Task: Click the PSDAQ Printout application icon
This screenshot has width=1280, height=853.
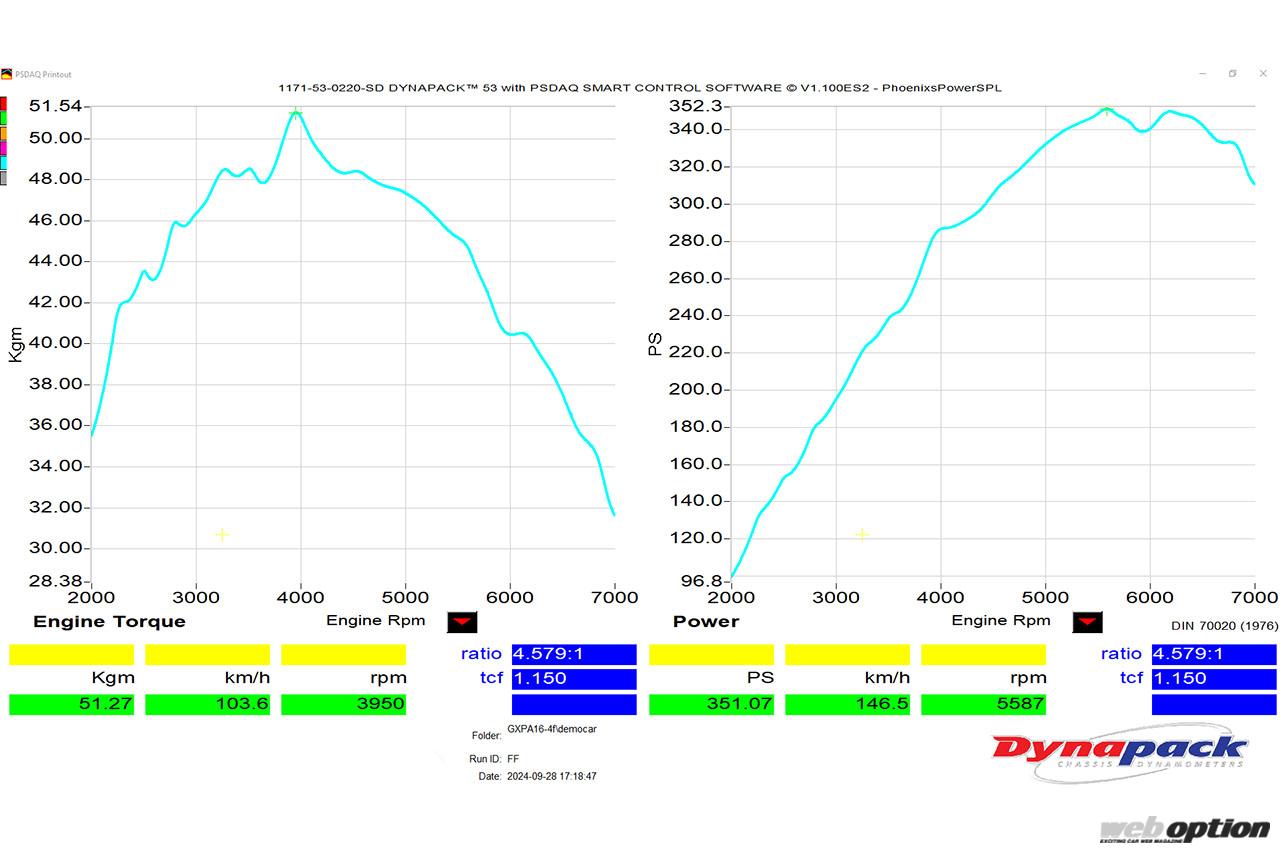Action: pos(7,74)
